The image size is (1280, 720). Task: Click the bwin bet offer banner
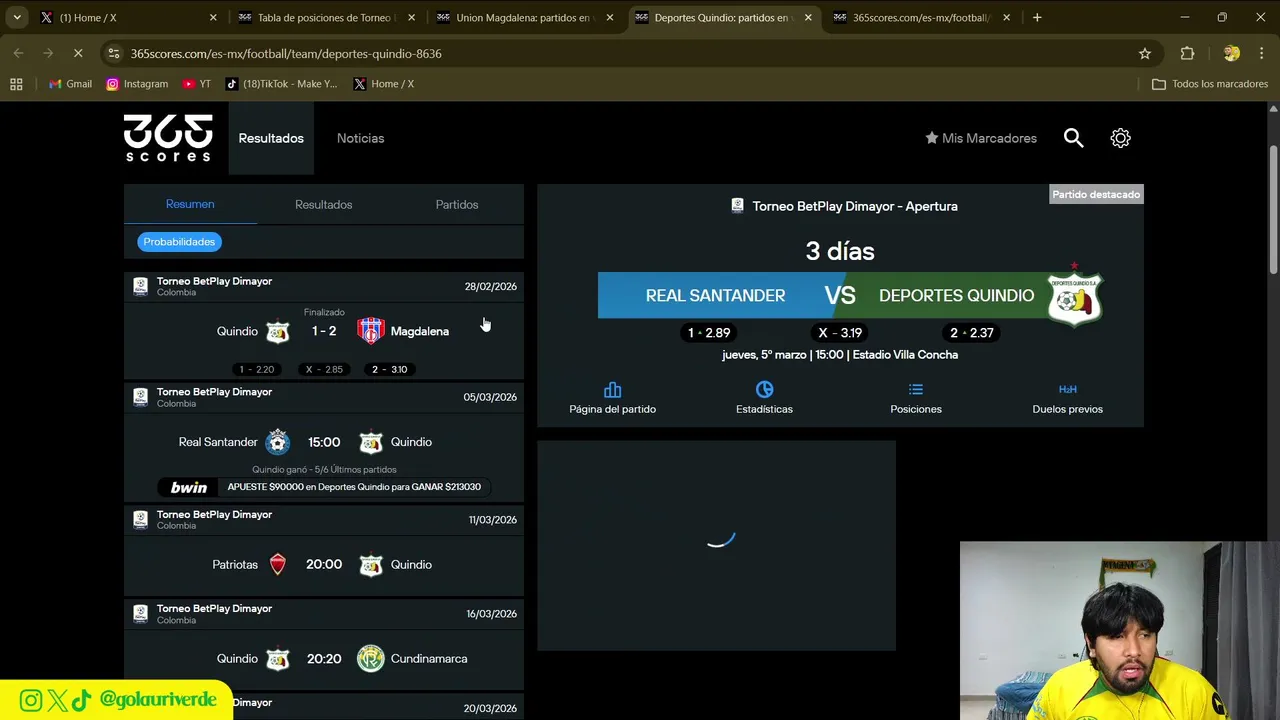point(324,487)
